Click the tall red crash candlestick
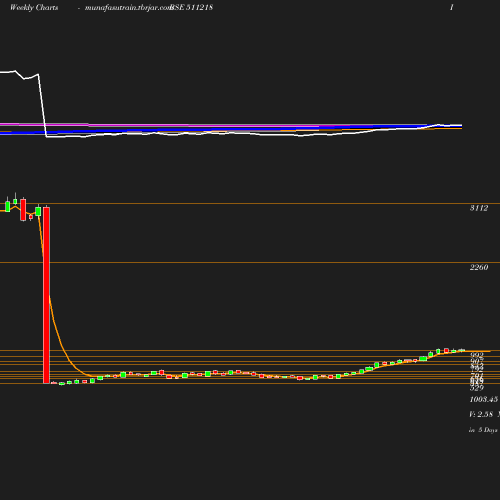Screen dimensions: 500x500 pos(46,295)
